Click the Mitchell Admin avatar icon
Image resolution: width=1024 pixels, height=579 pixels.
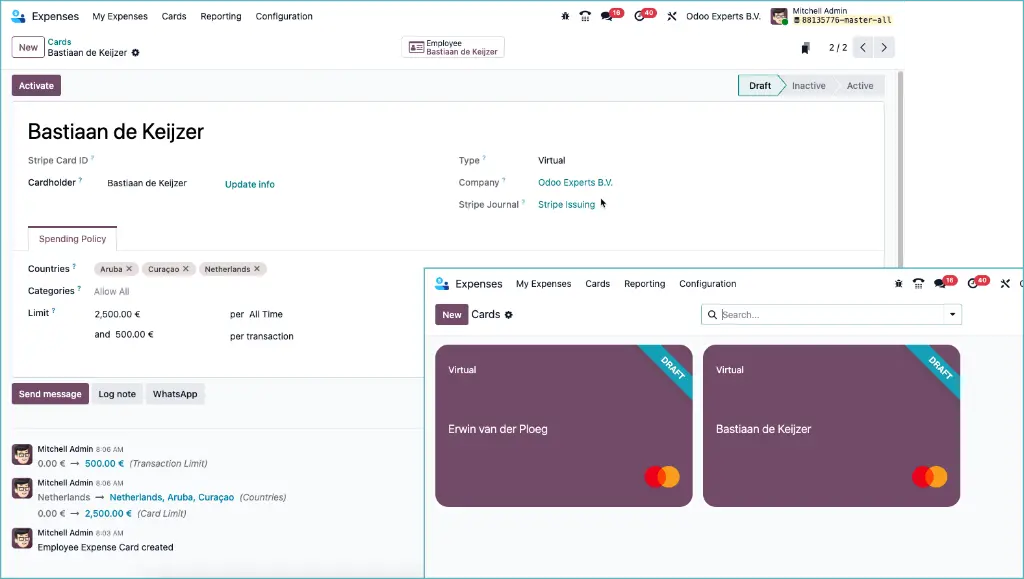coord(778,17)
